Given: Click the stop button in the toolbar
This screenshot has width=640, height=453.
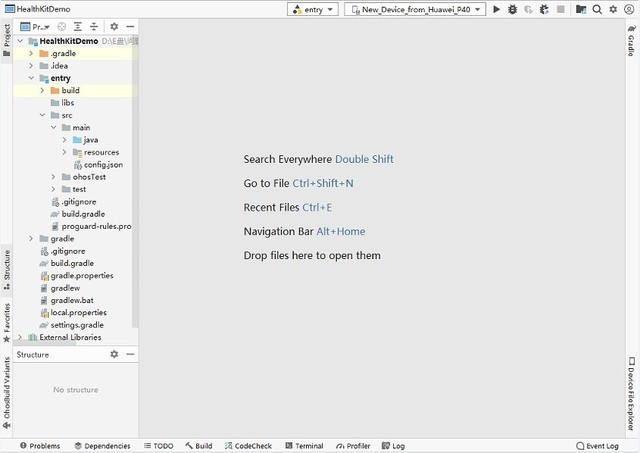Looking at the screenshot, I should (561, 9).
